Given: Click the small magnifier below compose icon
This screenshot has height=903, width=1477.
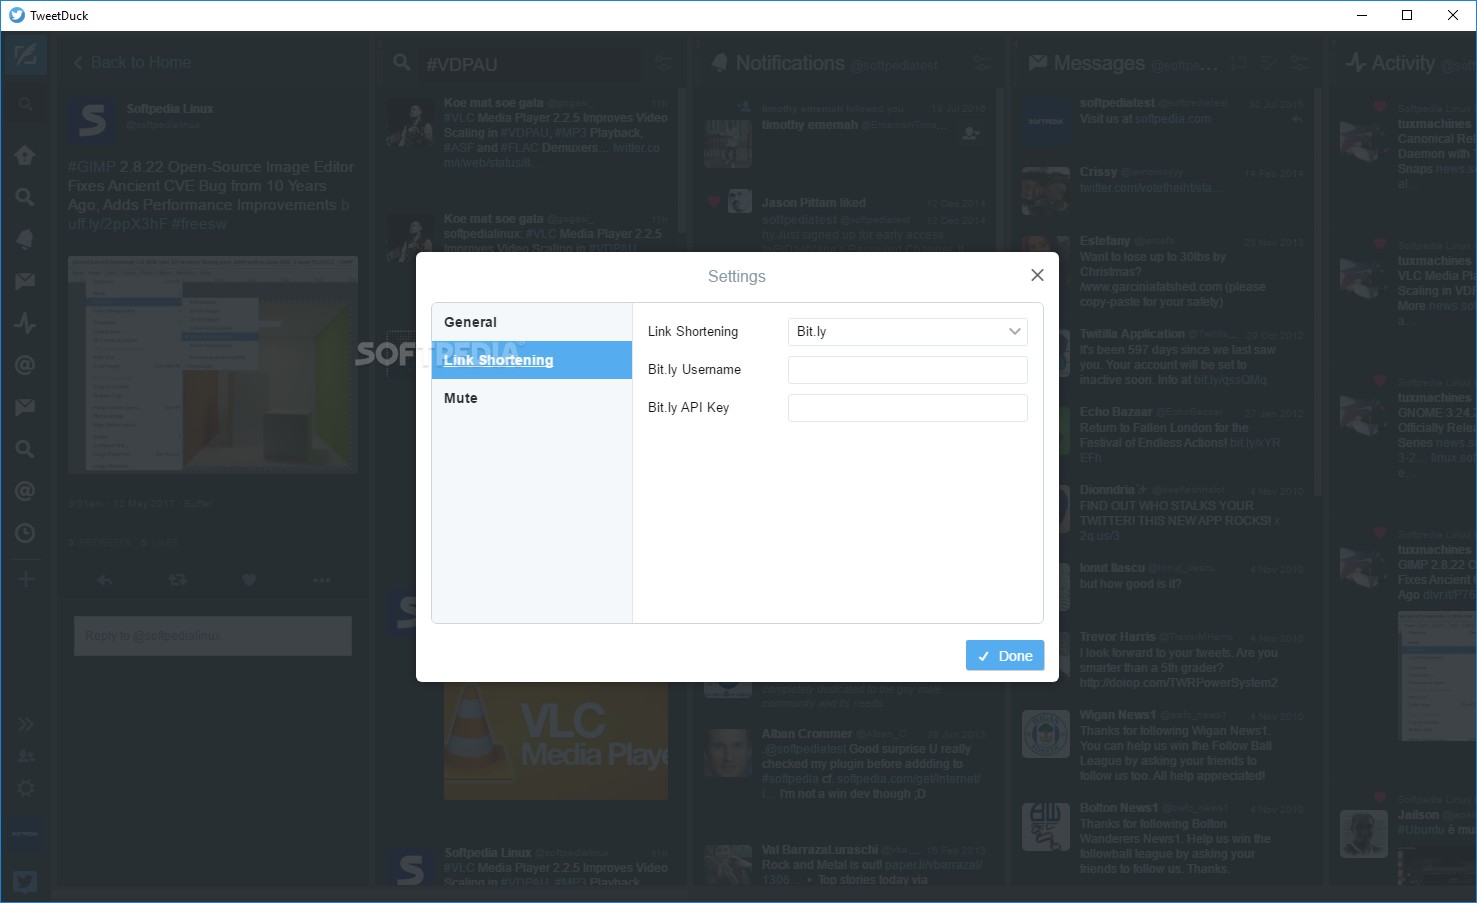Looking at the screenshot, I should pyautogui.click(x=25, y=104).
